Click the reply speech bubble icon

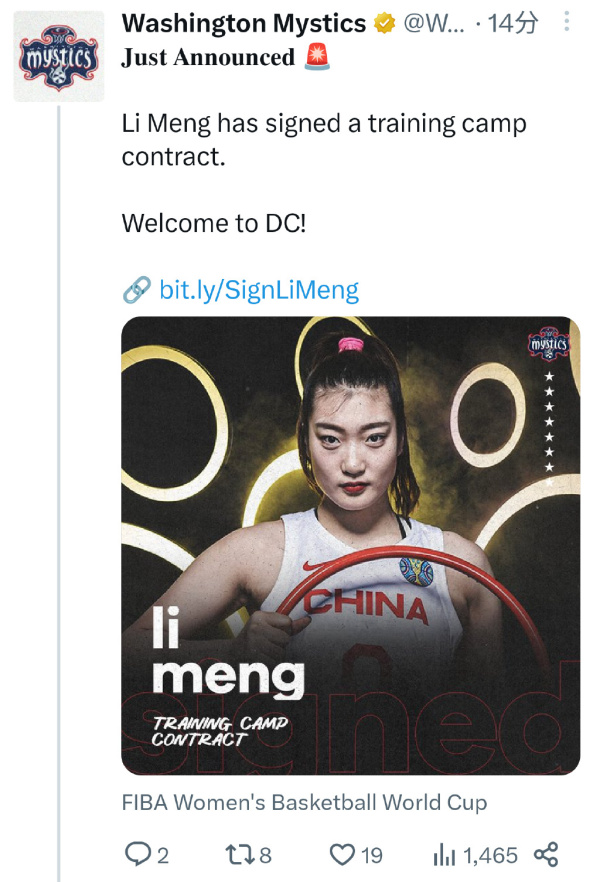[137, 854]
